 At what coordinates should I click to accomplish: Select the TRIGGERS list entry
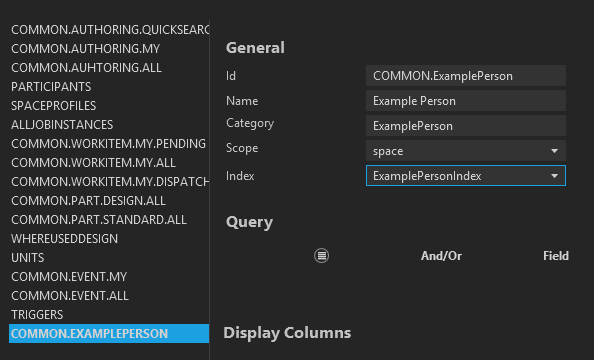pyautogui.click(x=109, y=315)
